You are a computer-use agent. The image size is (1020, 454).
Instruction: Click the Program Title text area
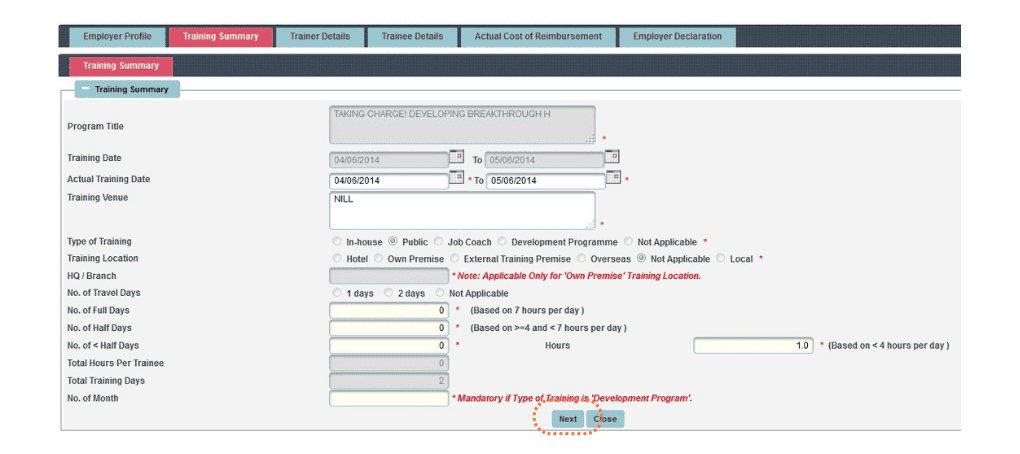click(x=462, y=125)
